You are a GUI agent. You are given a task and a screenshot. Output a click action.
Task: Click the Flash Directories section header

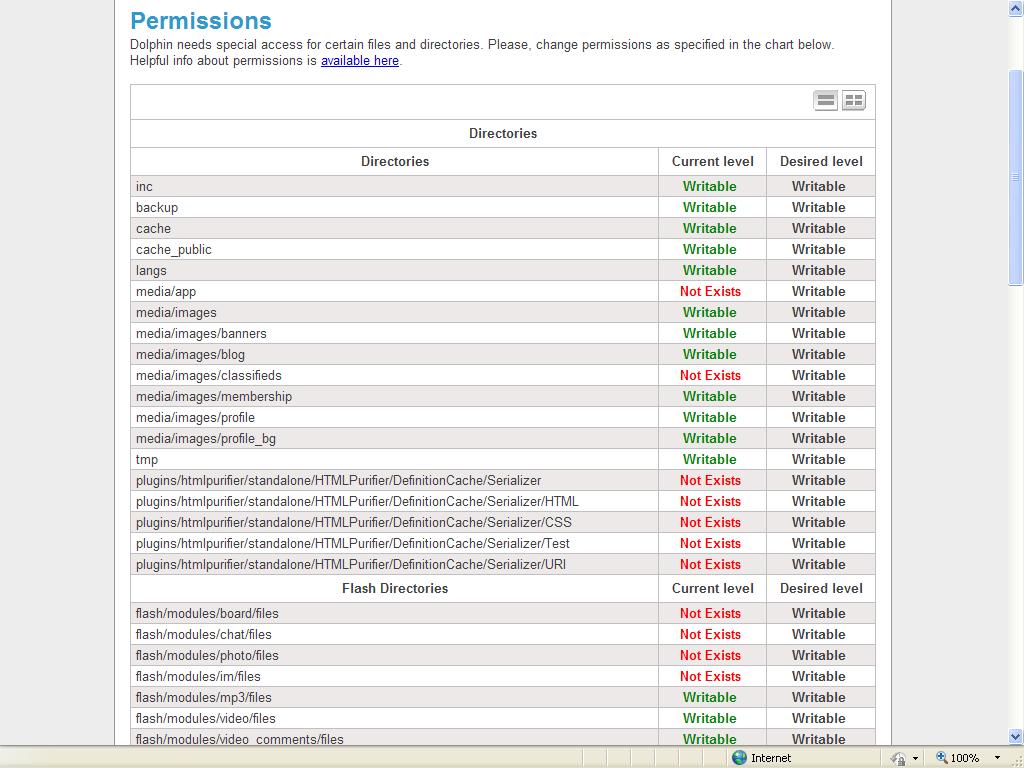click(394, 589)
